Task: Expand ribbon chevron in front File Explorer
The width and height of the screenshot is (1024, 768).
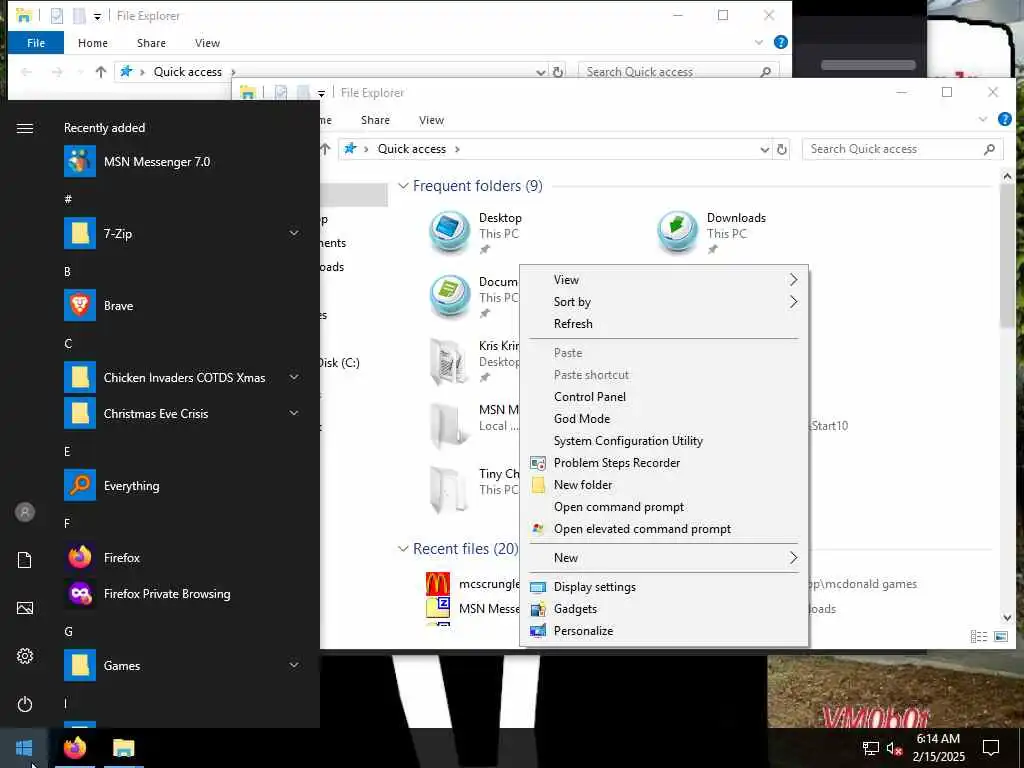Action: pos(982,119)
